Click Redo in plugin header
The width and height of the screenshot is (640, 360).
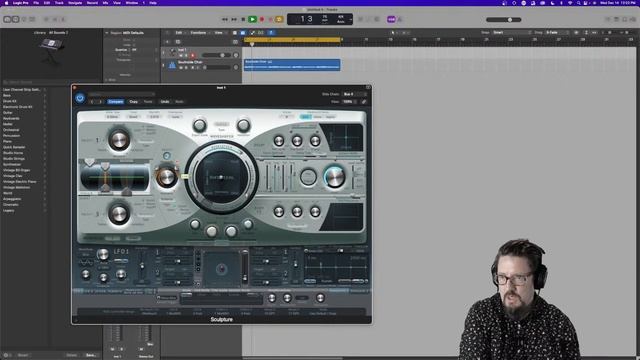[x=179, y=102]
